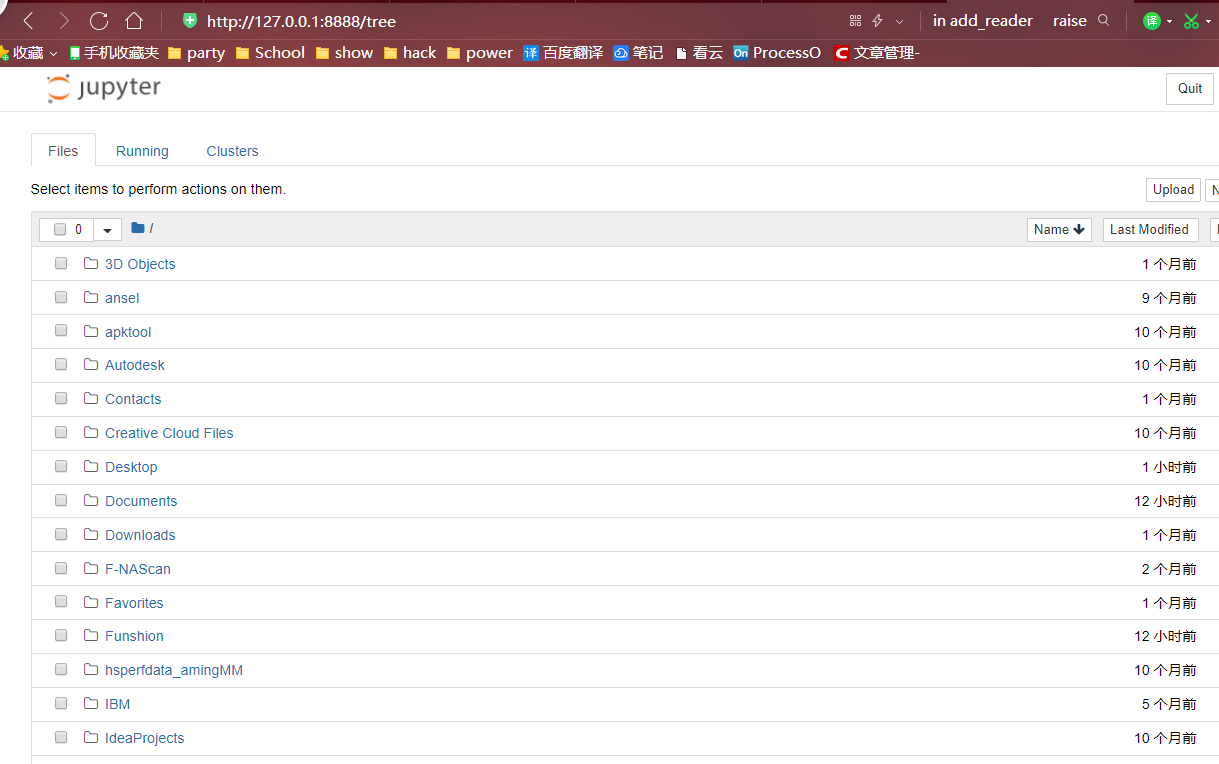Sort files by Name
1219x764 pixels.
tap(1059, 229)
